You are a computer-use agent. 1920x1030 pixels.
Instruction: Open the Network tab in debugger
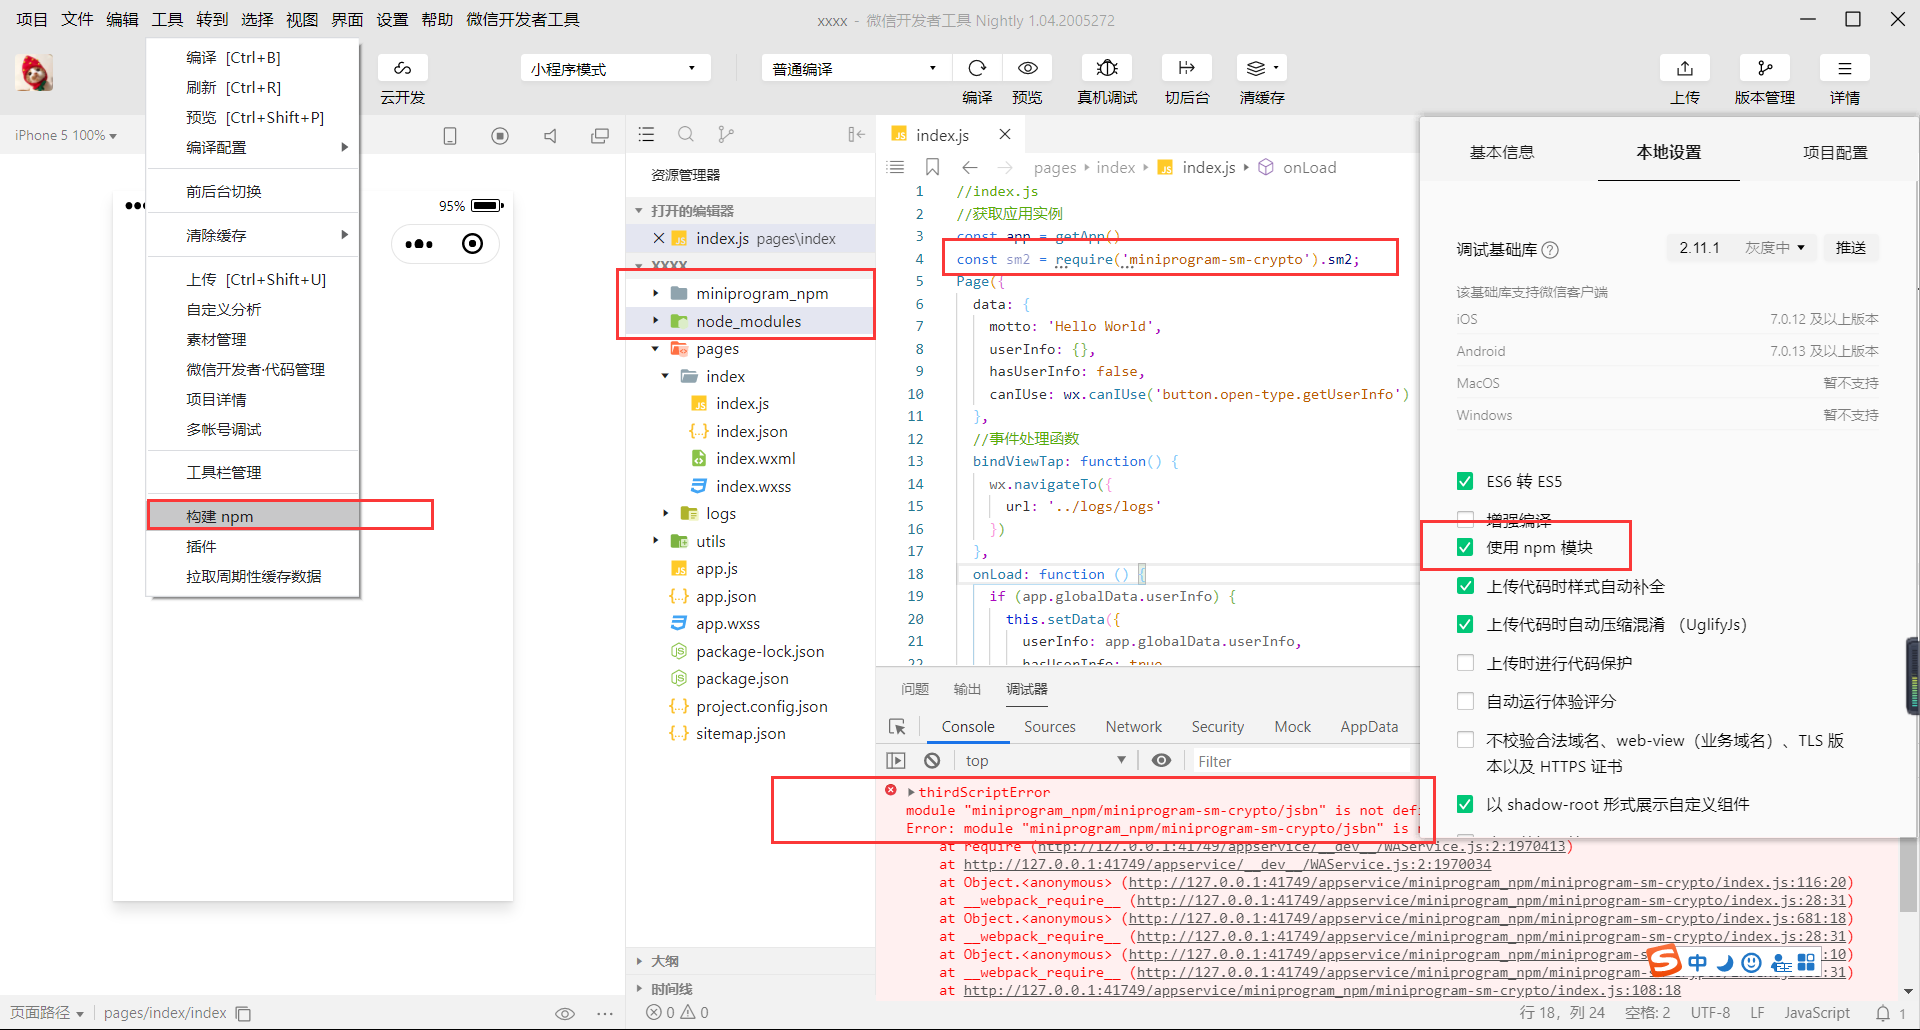[x=1133, y=727]
